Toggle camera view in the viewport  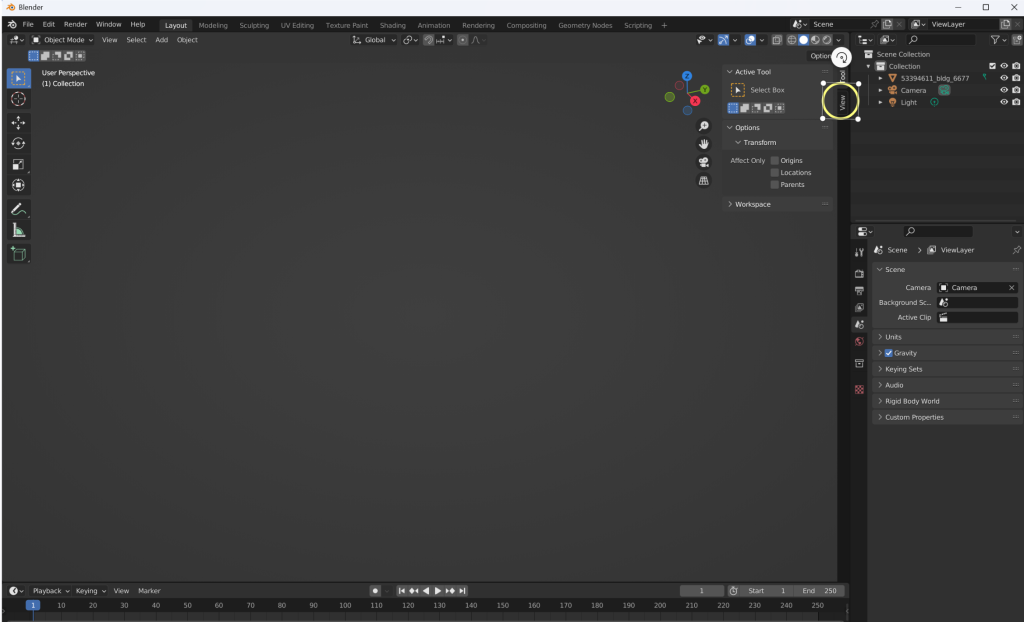pos(704,163)
